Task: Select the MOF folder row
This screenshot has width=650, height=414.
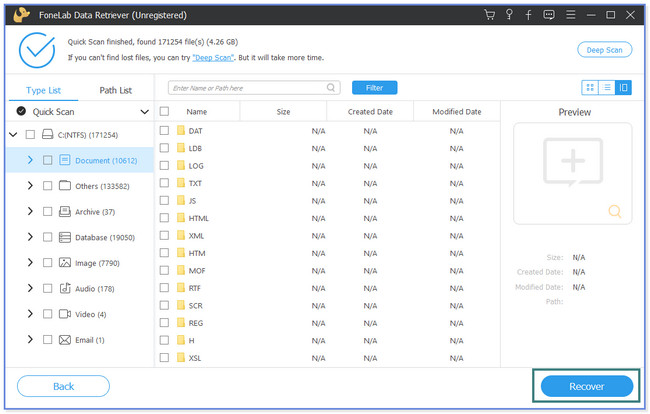Action: [327, 271]
